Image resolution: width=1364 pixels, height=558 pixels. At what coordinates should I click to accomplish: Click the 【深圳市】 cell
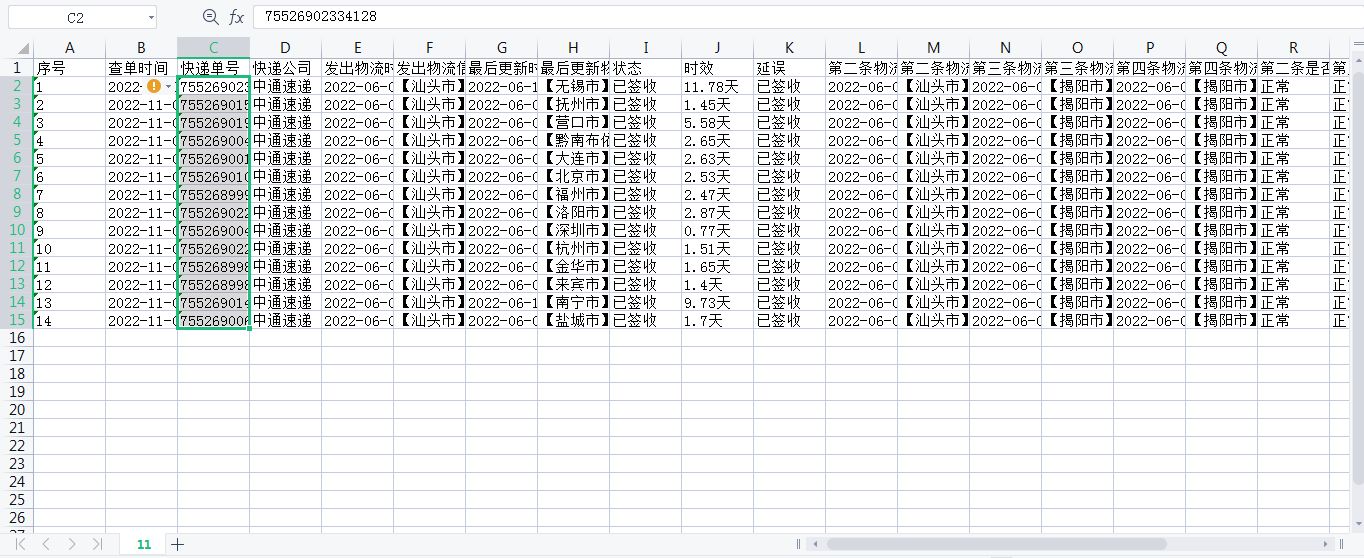point(573,230)
